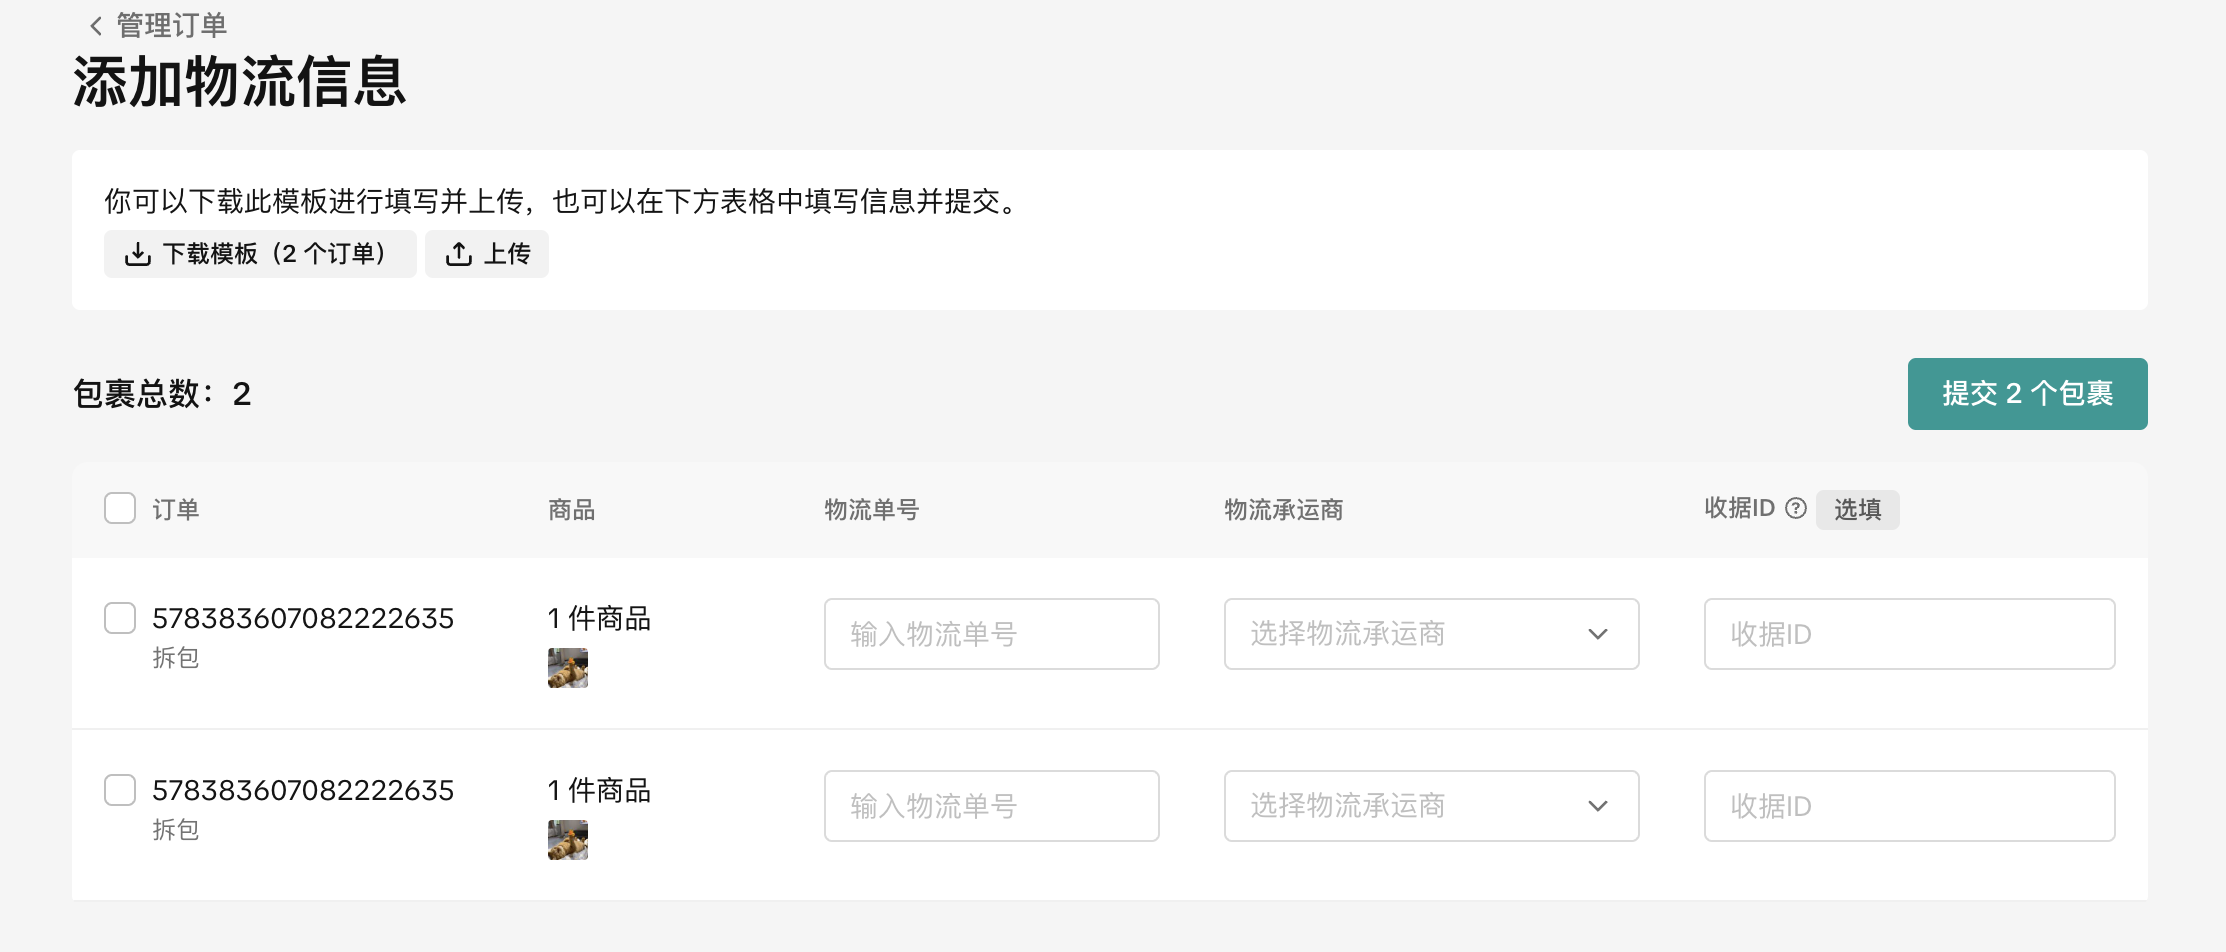
Task: Click the download icon on 下载模板 button
Action: [x=138, y=254]
